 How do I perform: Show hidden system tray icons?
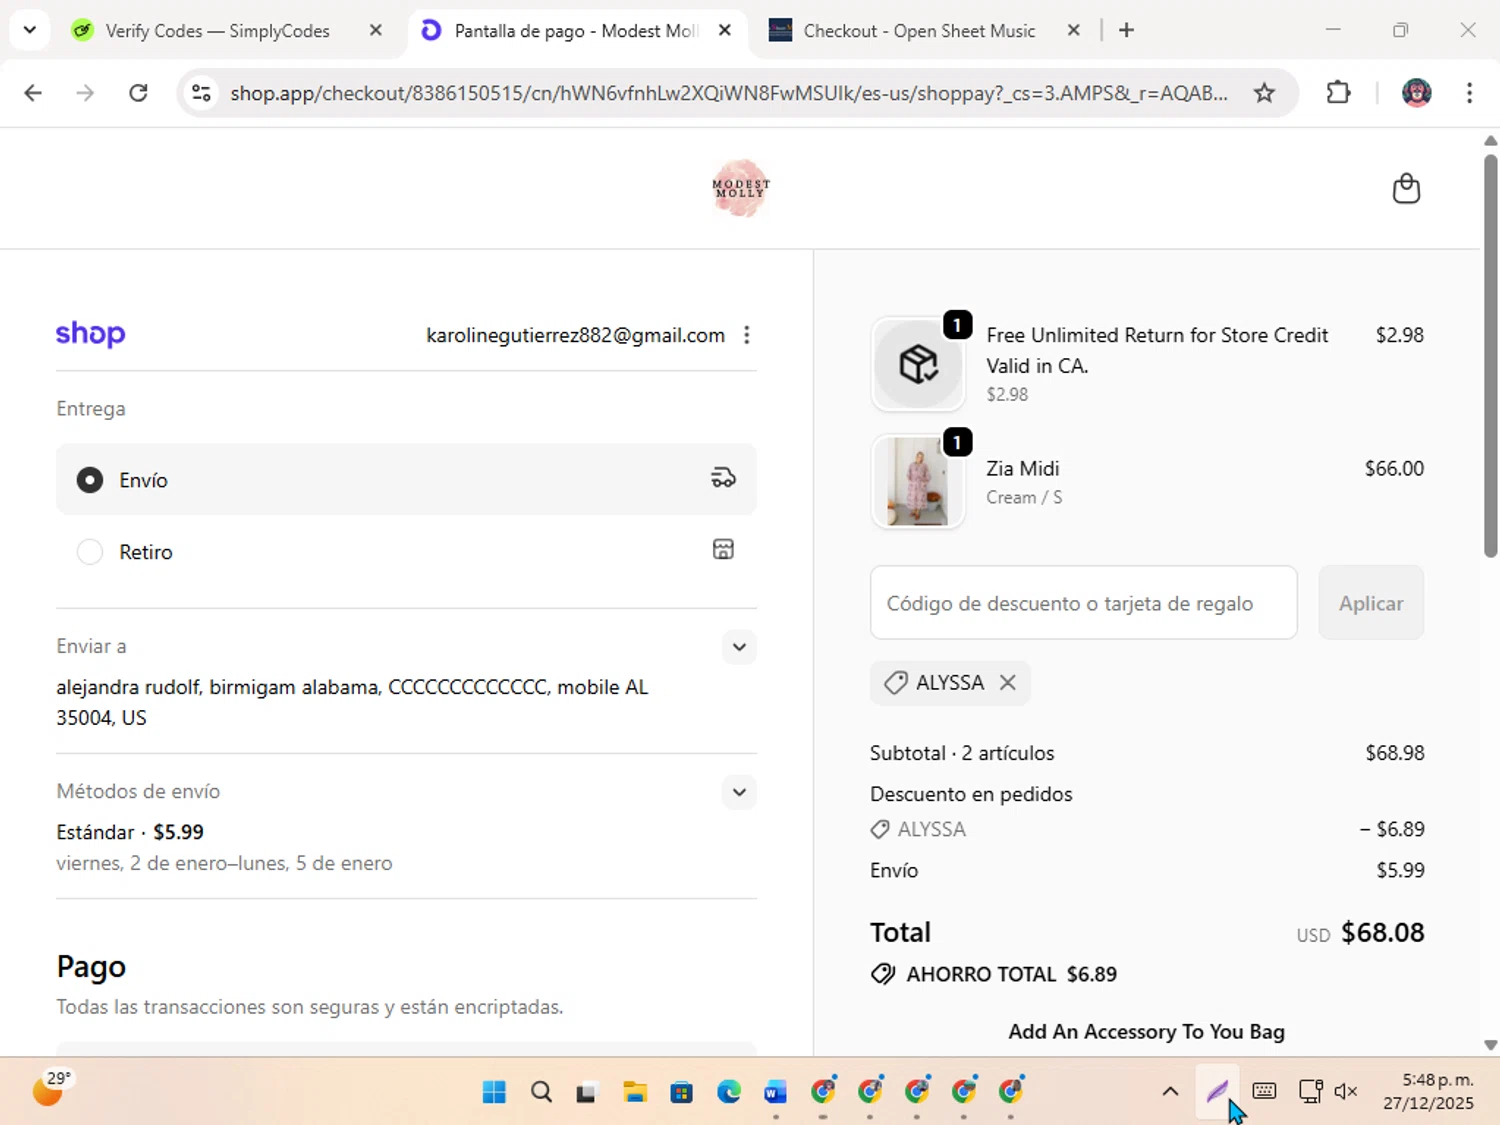[1170, 1091]
